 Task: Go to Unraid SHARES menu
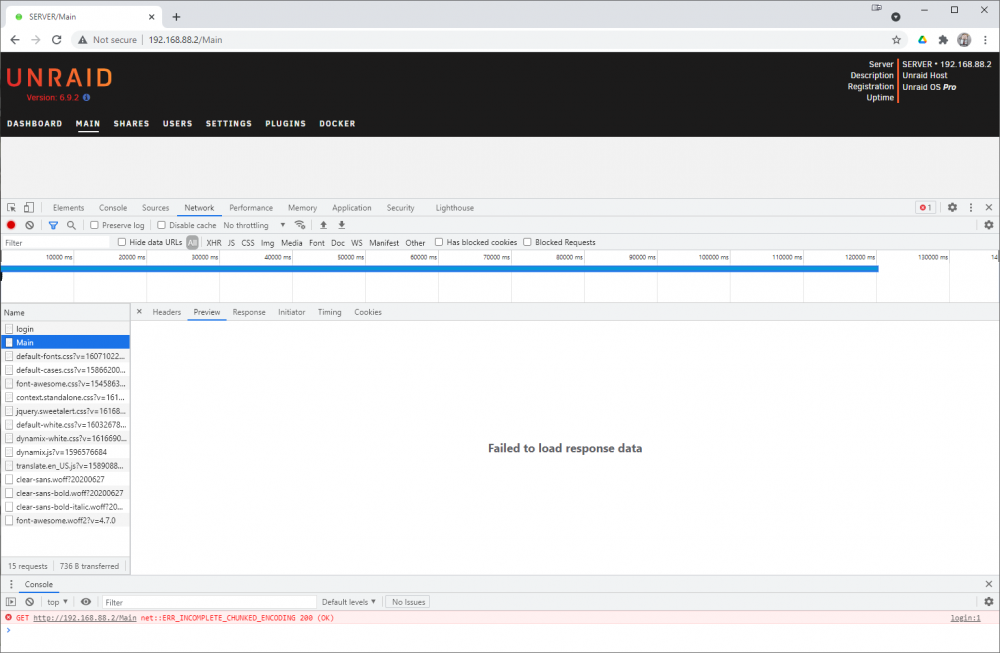click(131, 124)
